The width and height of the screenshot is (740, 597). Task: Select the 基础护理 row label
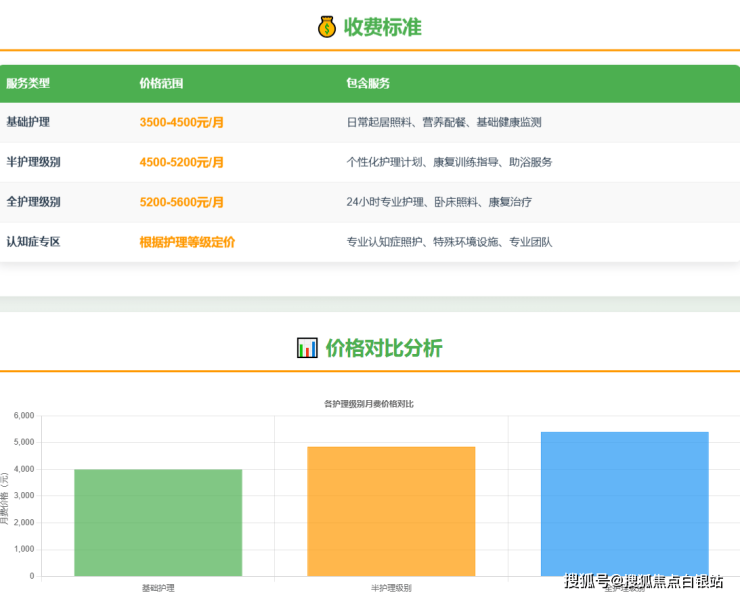28,122
